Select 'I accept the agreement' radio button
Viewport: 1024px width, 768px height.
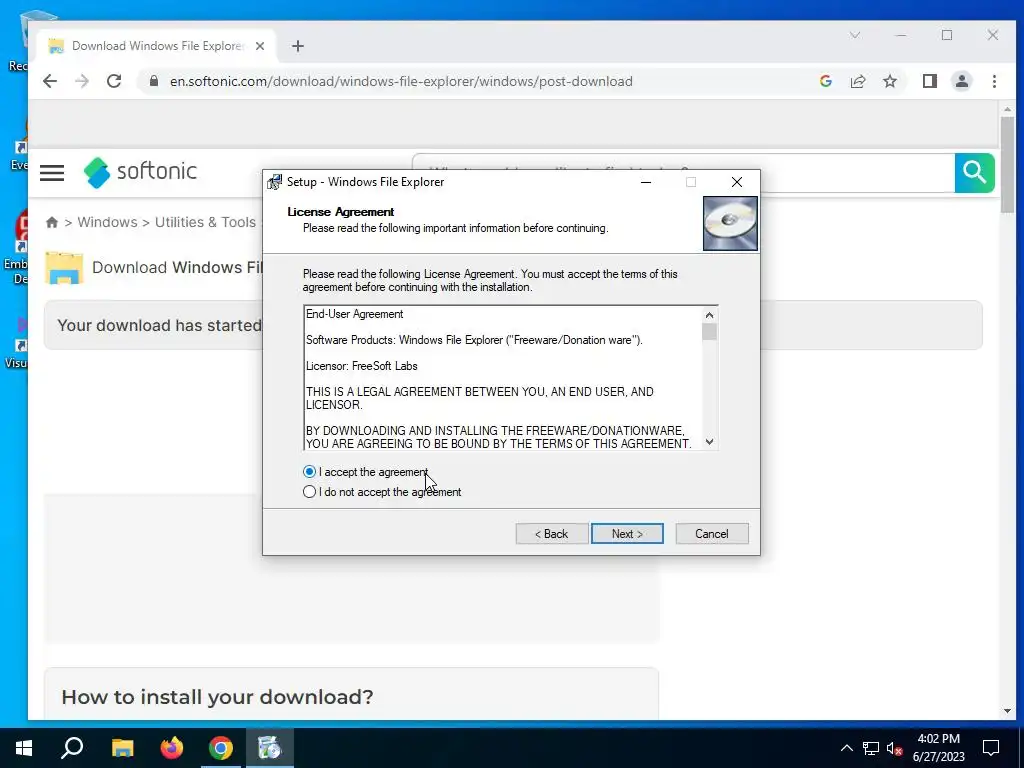[310, 472]
